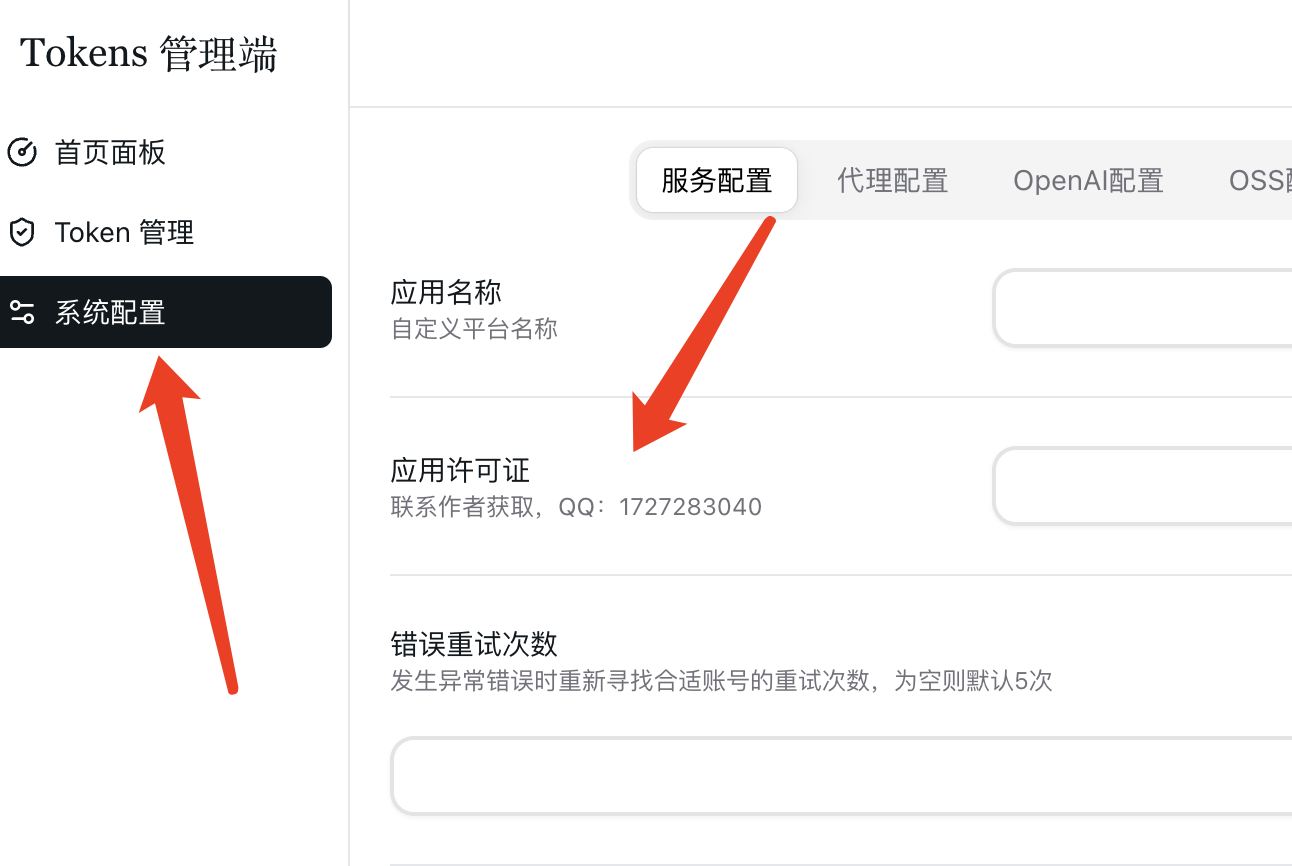Image resolution: width=1292 pixels, height=866 pixels.
Task: Click the QQ number 1727283040 text
Action: pyautogui.click(x=690, y=507)
